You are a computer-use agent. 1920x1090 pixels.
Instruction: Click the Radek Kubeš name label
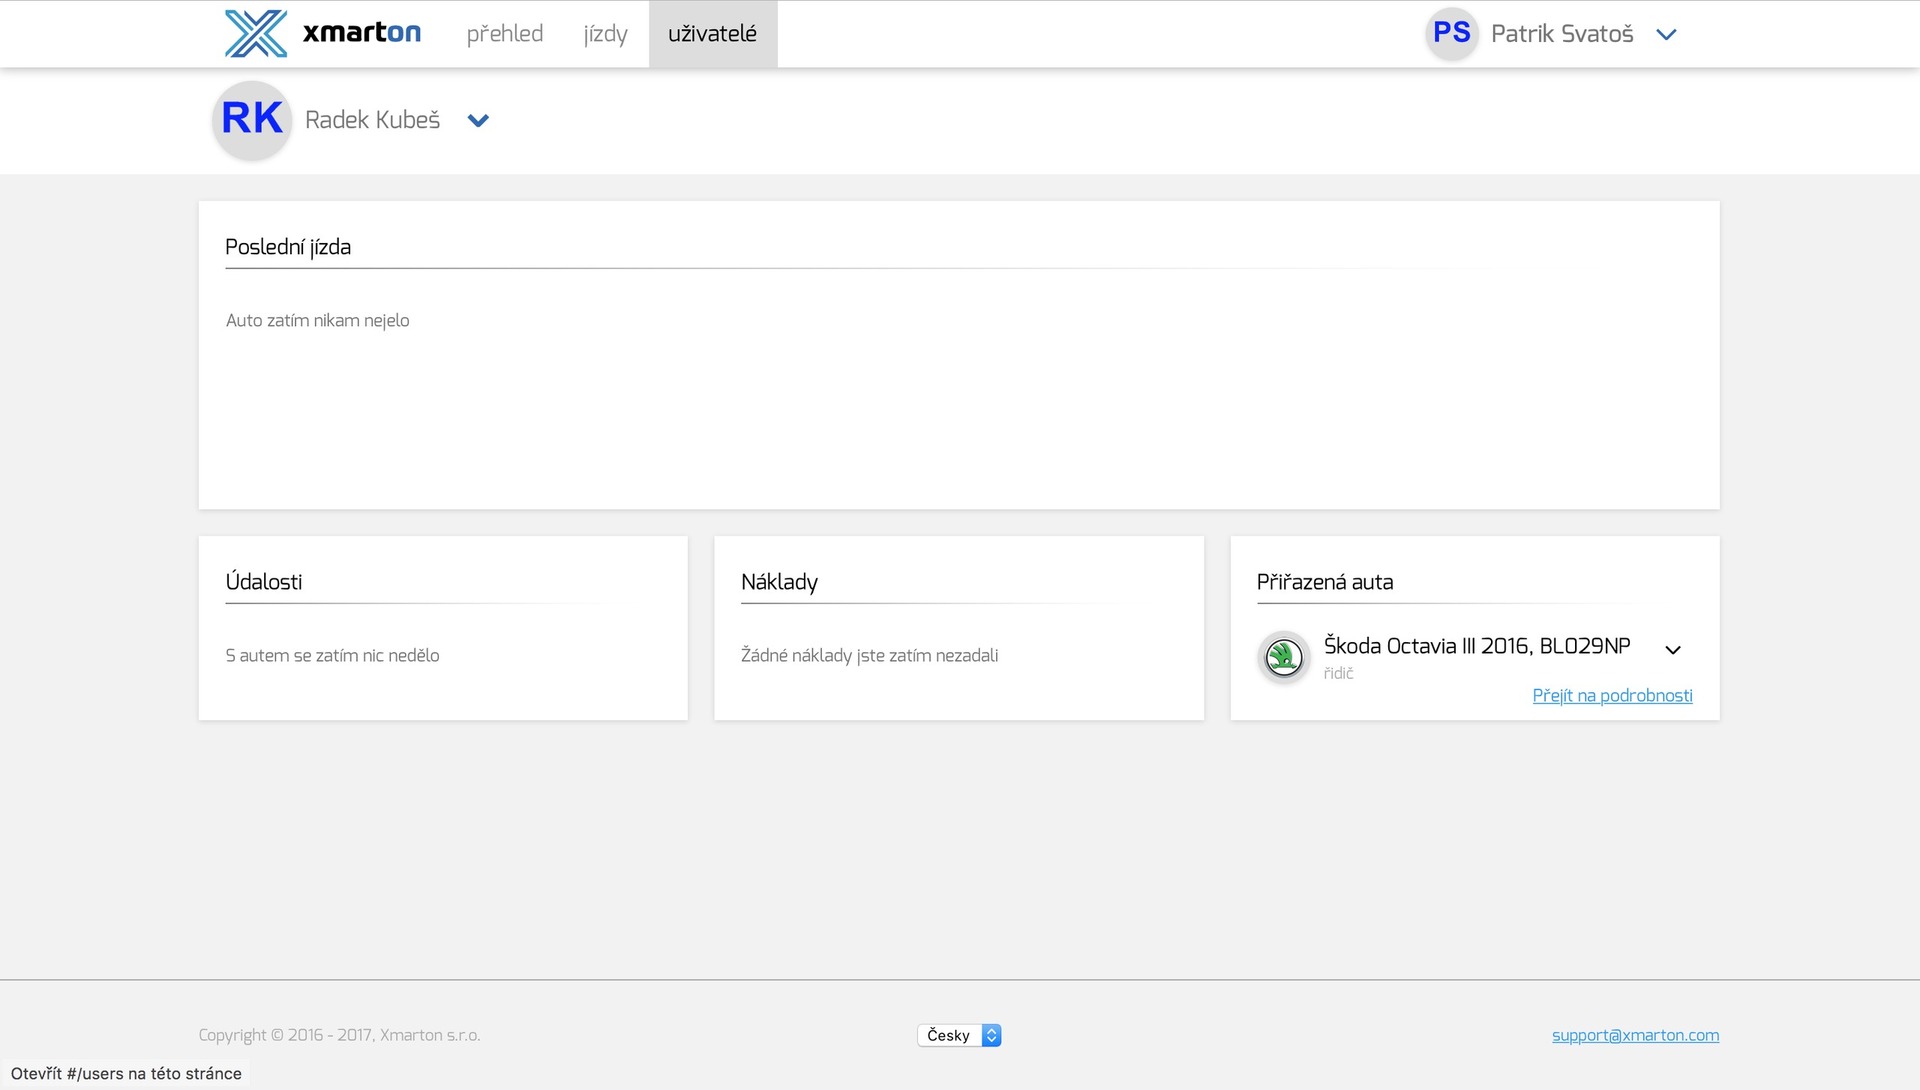pyautogui.click(x=372, y=120)
